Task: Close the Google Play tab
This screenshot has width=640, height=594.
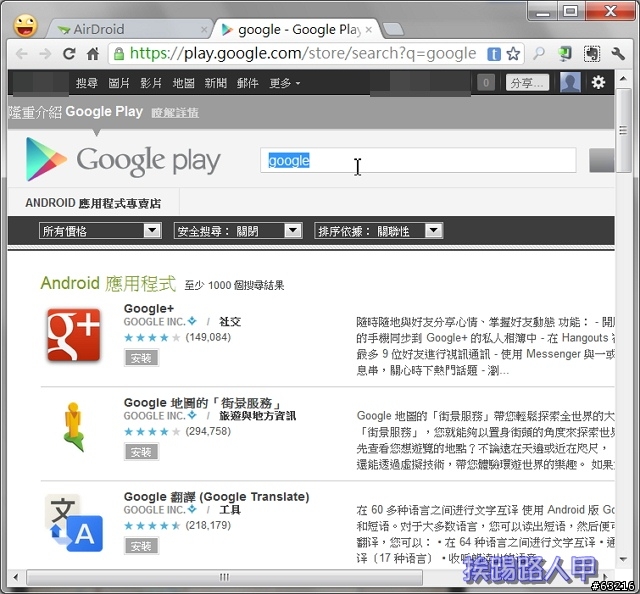Action: 369,30
